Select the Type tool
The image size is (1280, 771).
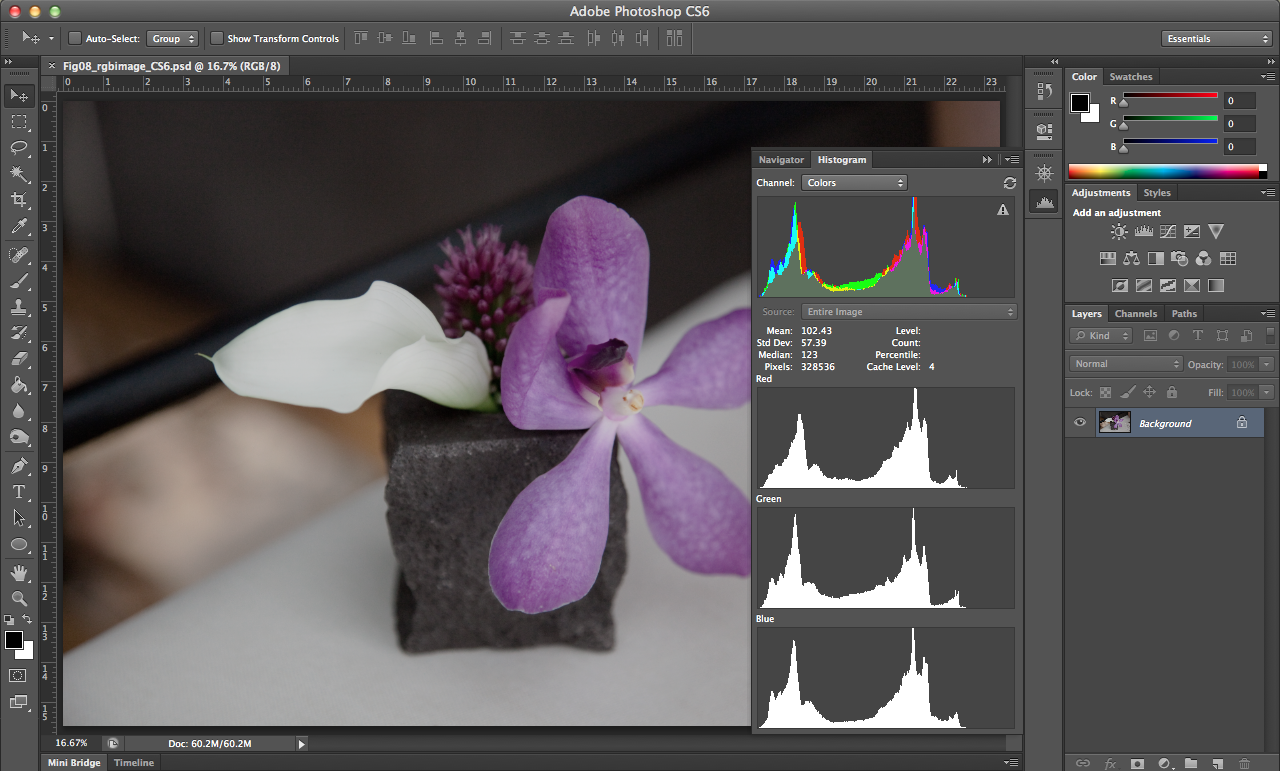click(x=19, y=491)
